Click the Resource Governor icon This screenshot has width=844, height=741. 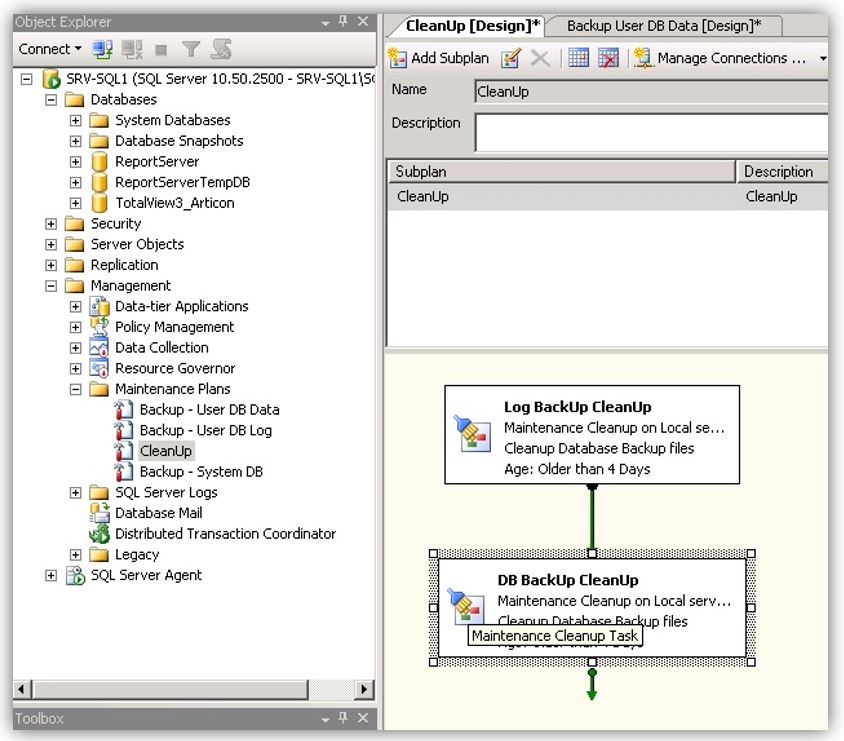100,368
